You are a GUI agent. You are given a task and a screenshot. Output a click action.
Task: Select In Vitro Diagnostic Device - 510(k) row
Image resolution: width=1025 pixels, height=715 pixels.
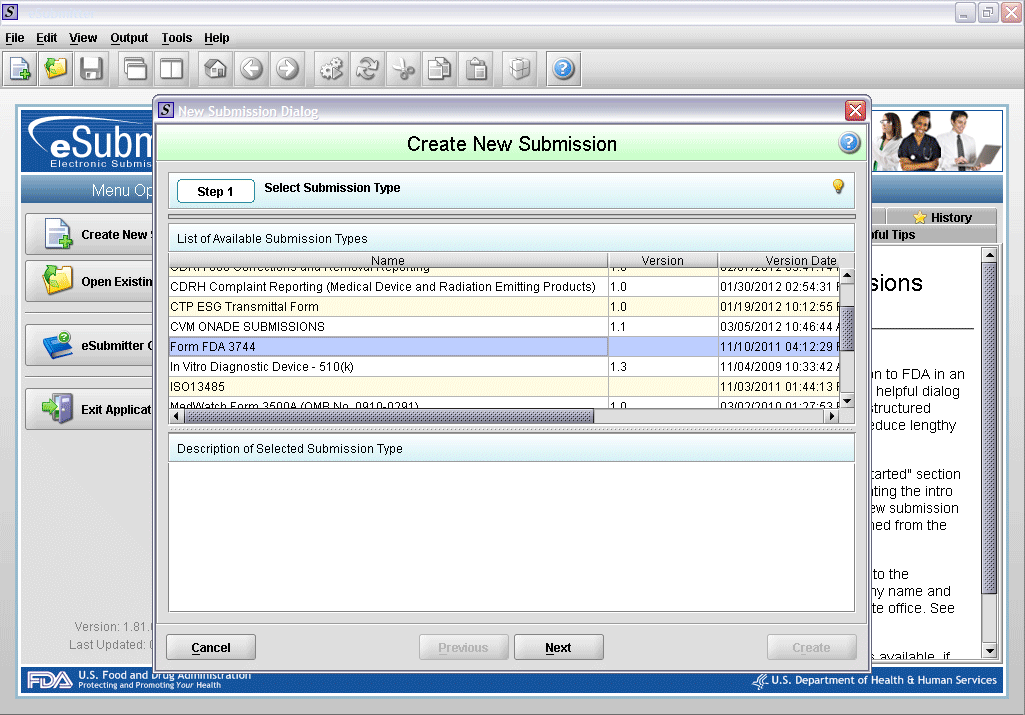(x=503, y=367)
